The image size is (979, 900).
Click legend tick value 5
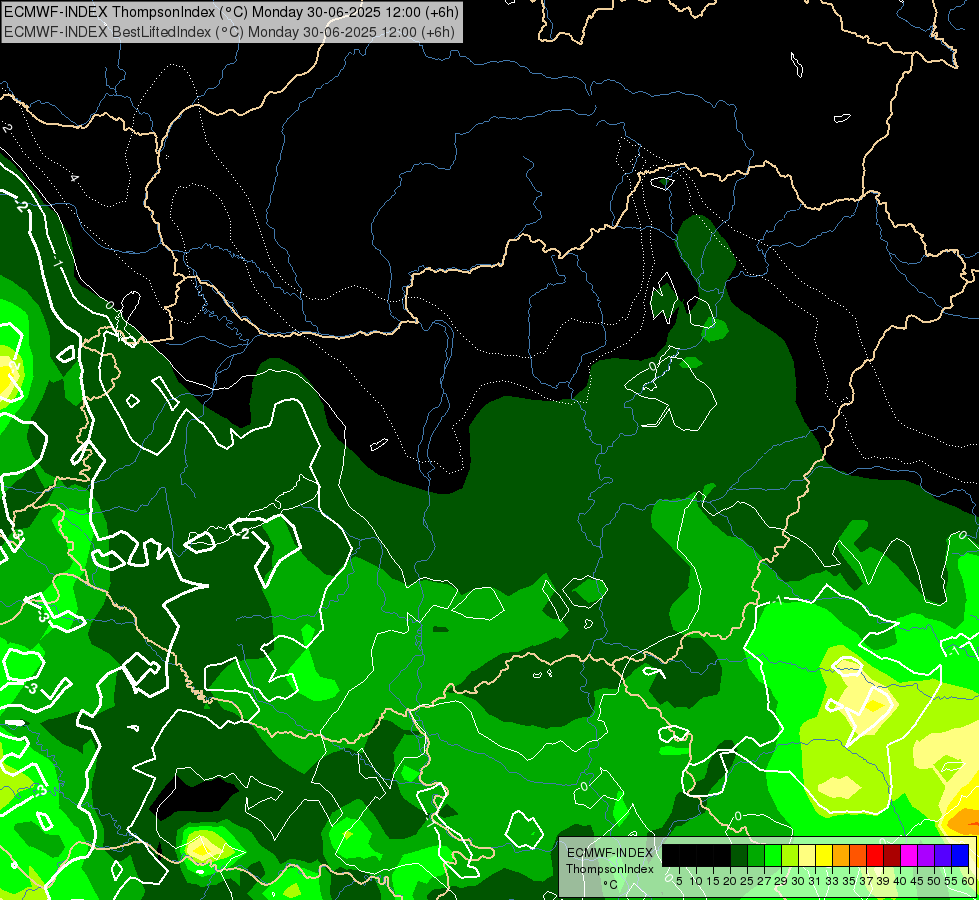(x=679, y=881)
